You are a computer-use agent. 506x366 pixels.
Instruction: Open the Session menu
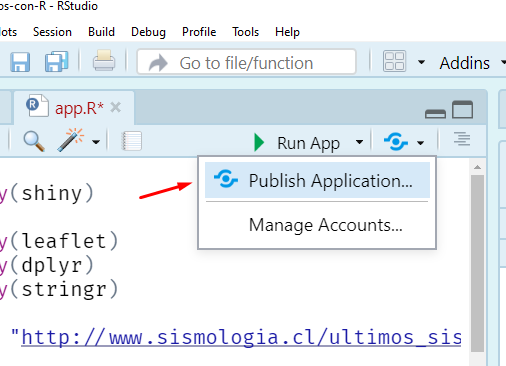pos(52,32)
